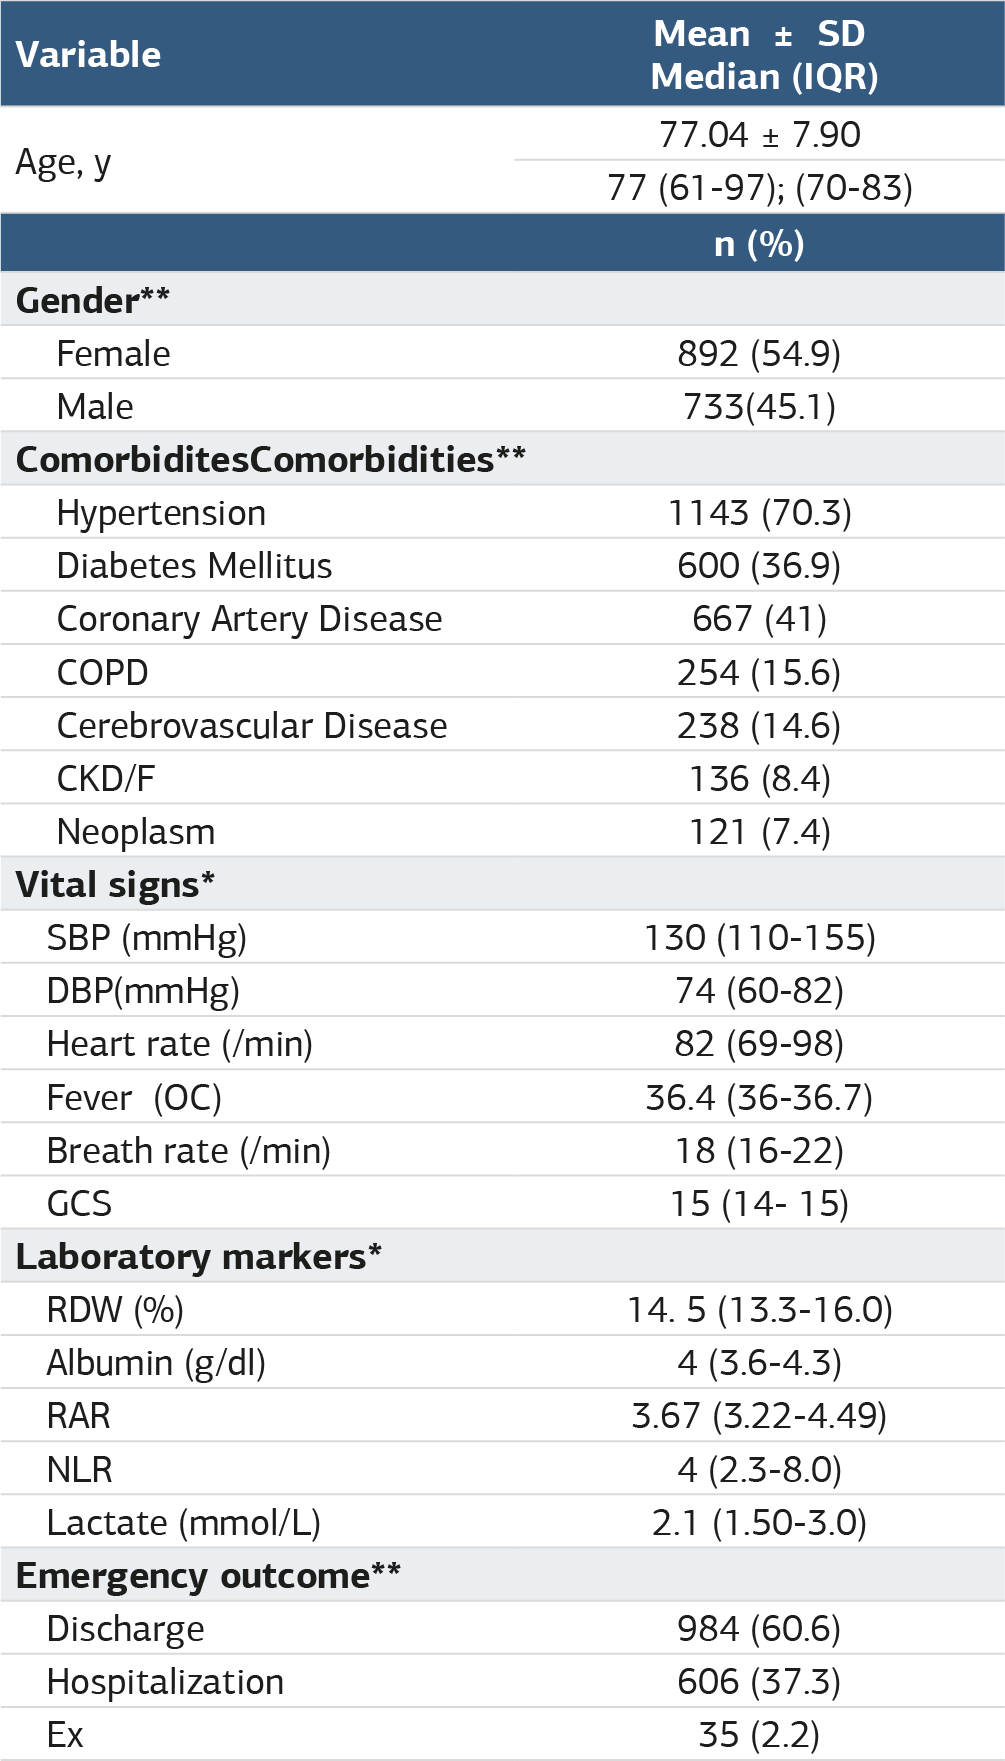The image size is (1005, 1761).
Task: Select the Vital signs section heading
Action: [115, 885]
